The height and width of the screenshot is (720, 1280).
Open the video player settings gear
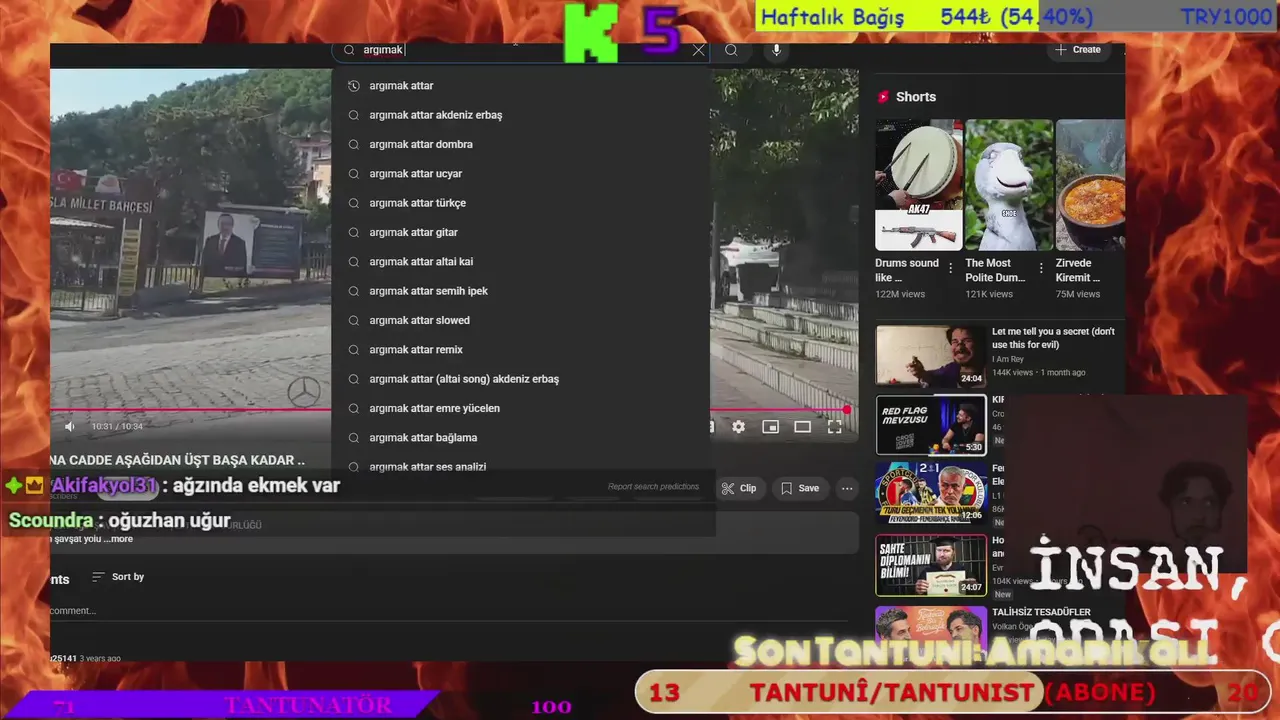738,427
